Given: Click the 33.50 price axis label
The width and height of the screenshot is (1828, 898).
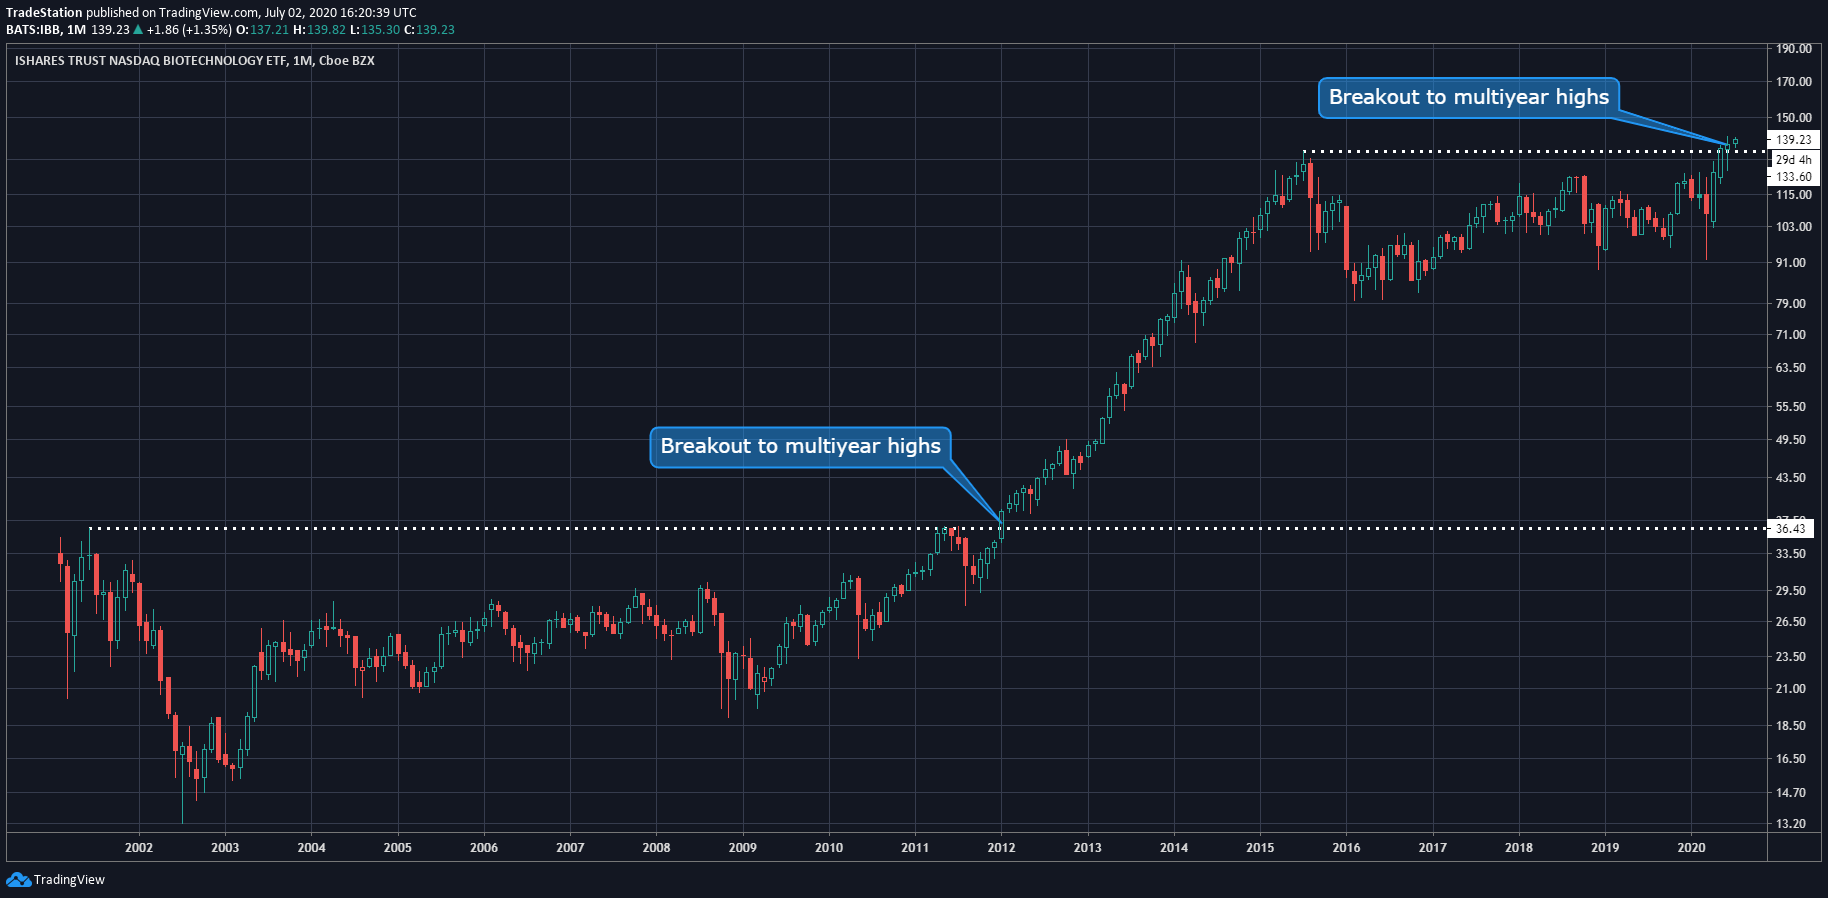Looking at the screenshot, I should tap(1791, 554).
